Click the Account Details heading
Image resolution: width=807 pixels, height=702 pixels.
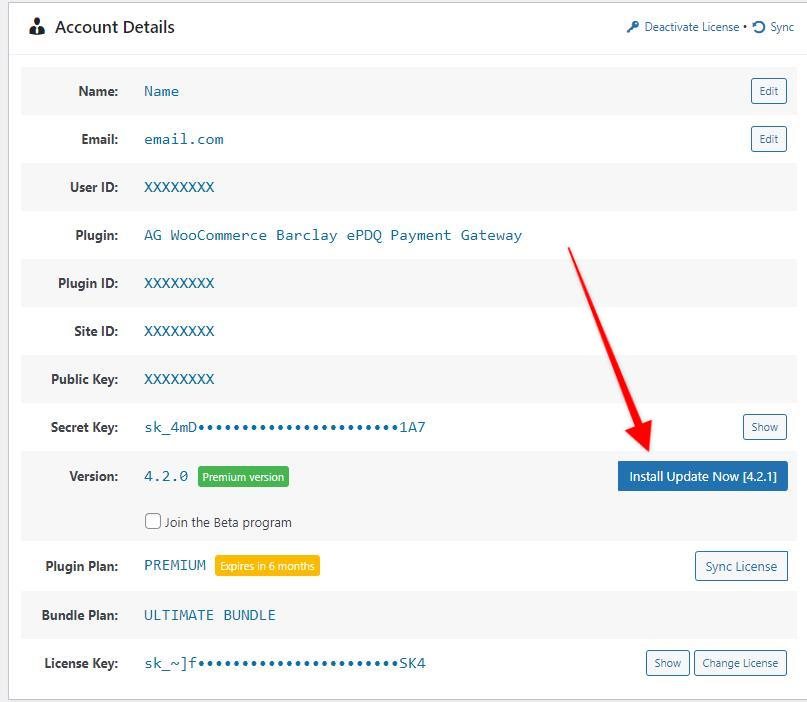(115, 27)
